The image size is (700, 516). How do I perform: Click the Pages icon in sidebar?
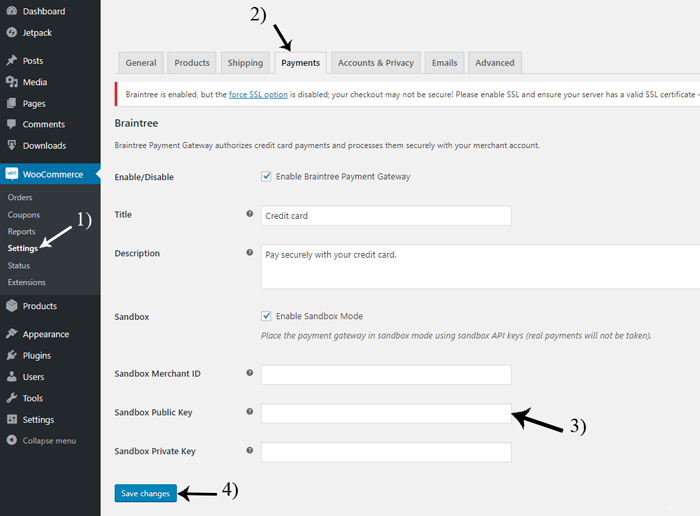coord(12,103)
